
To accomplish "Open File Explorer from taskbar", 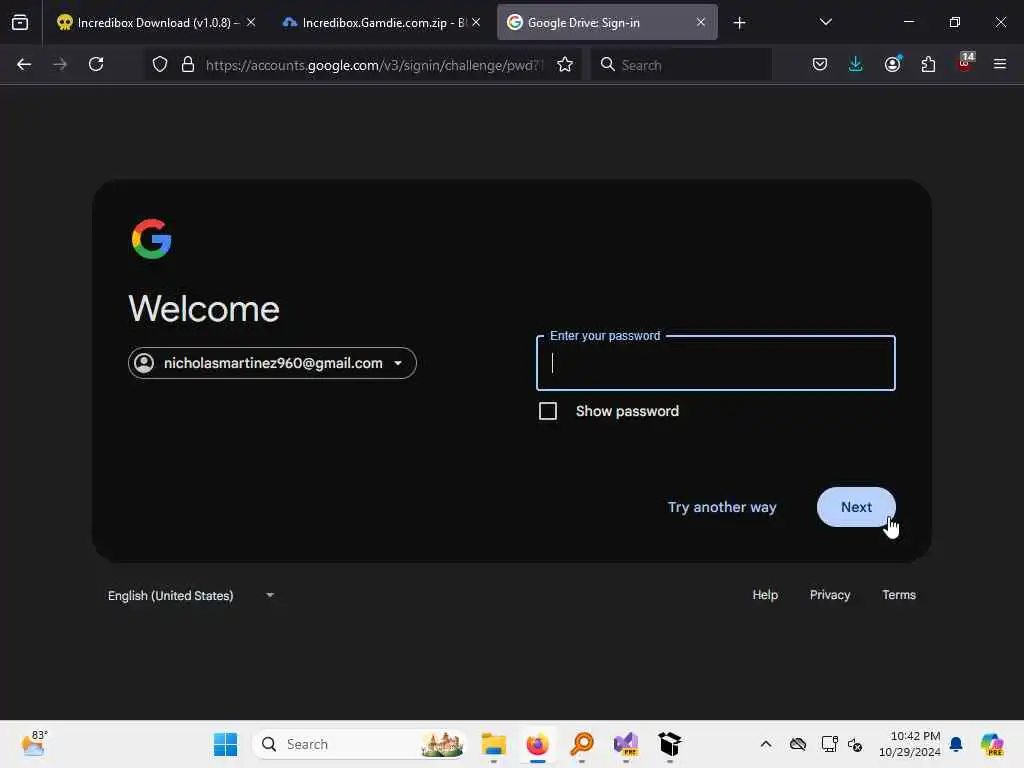I will click(494, 744).
